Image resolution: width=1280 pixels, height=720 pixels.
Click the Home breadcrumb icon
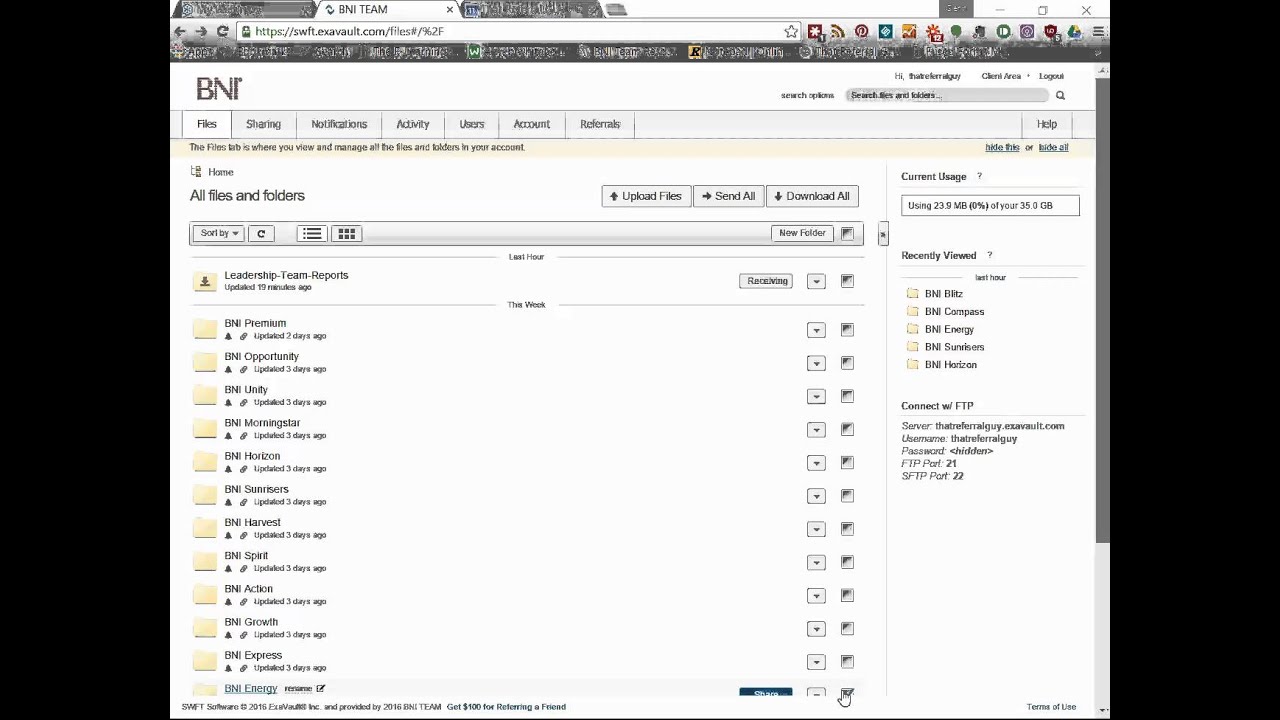tap(196, 172)
